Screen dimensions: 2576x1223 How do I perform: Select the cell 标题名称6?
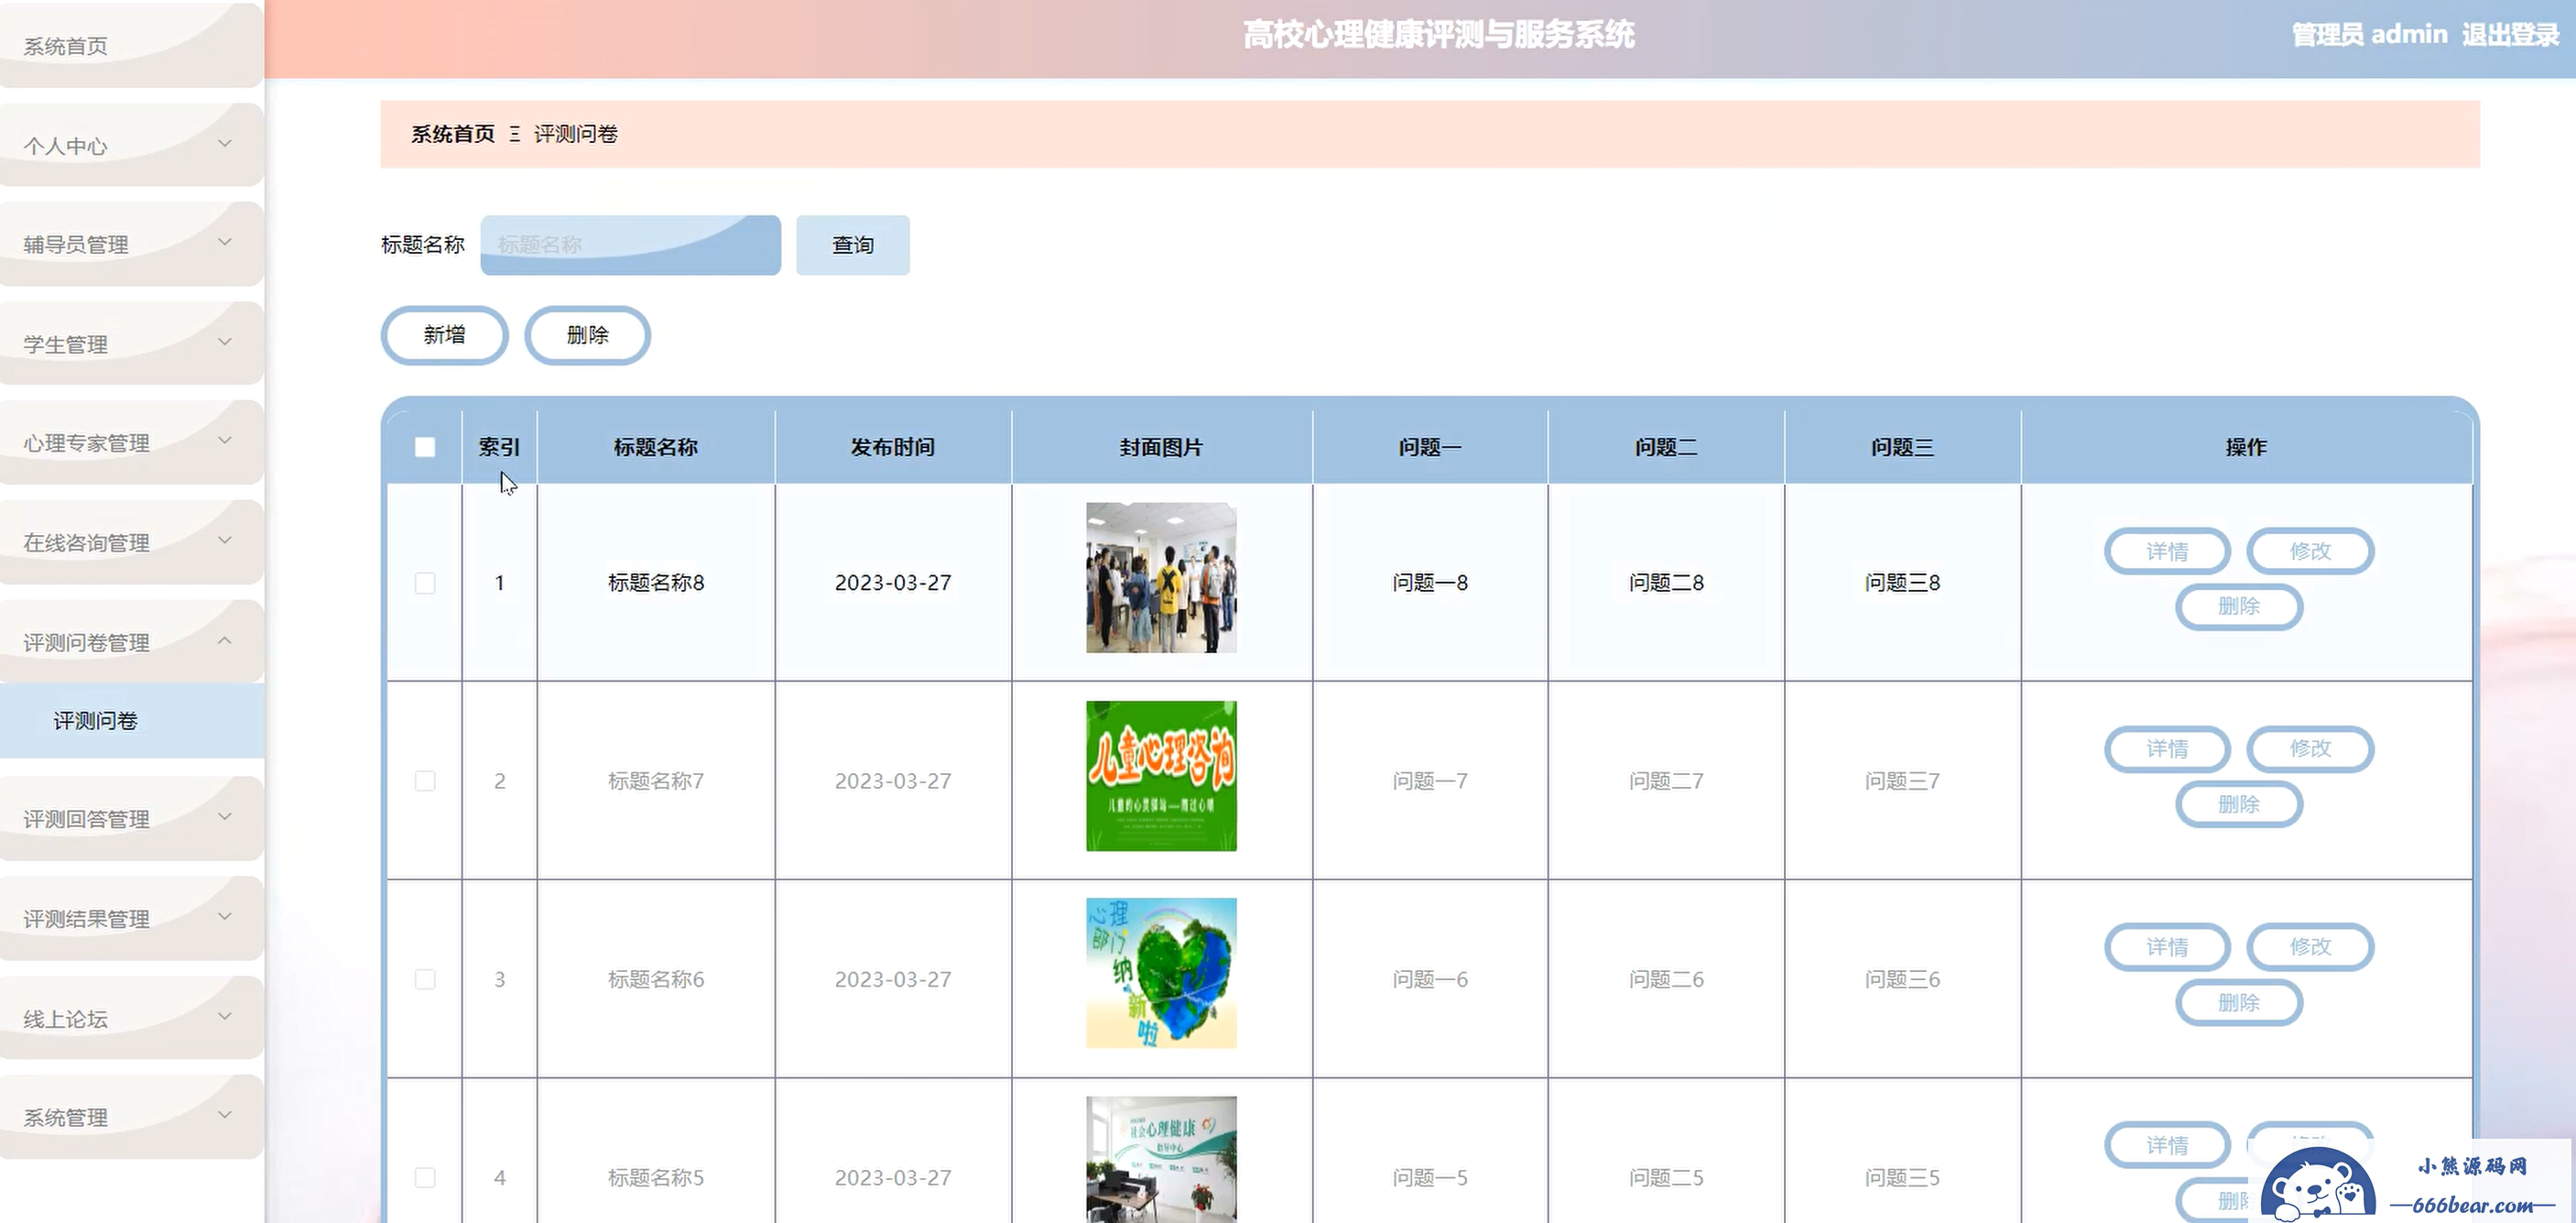(656, 979)
